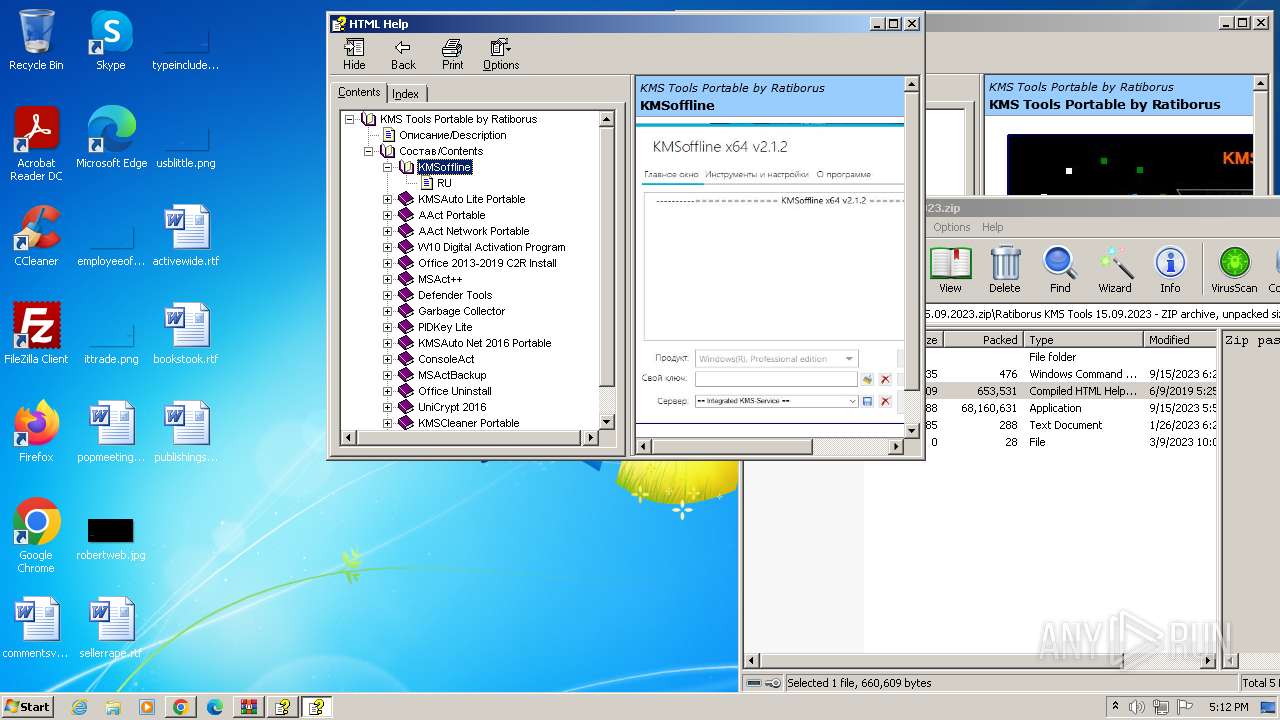Open the Firefox desktop shortcut
Screen dimensions: 1280x720
36,432
